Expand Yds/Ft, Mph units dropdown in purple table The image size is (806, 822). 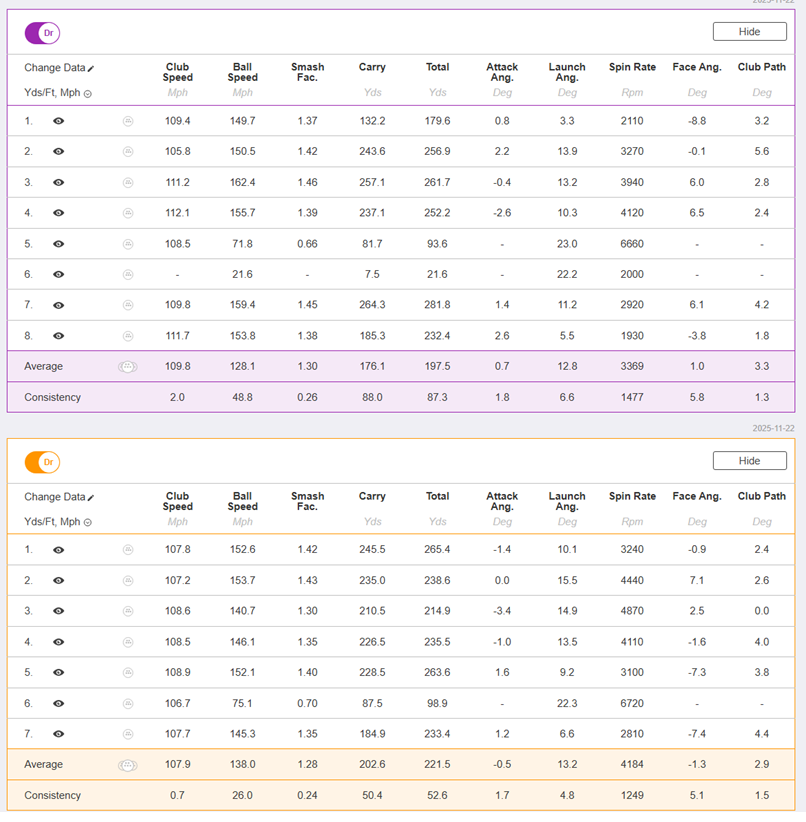tap(88, 94)
